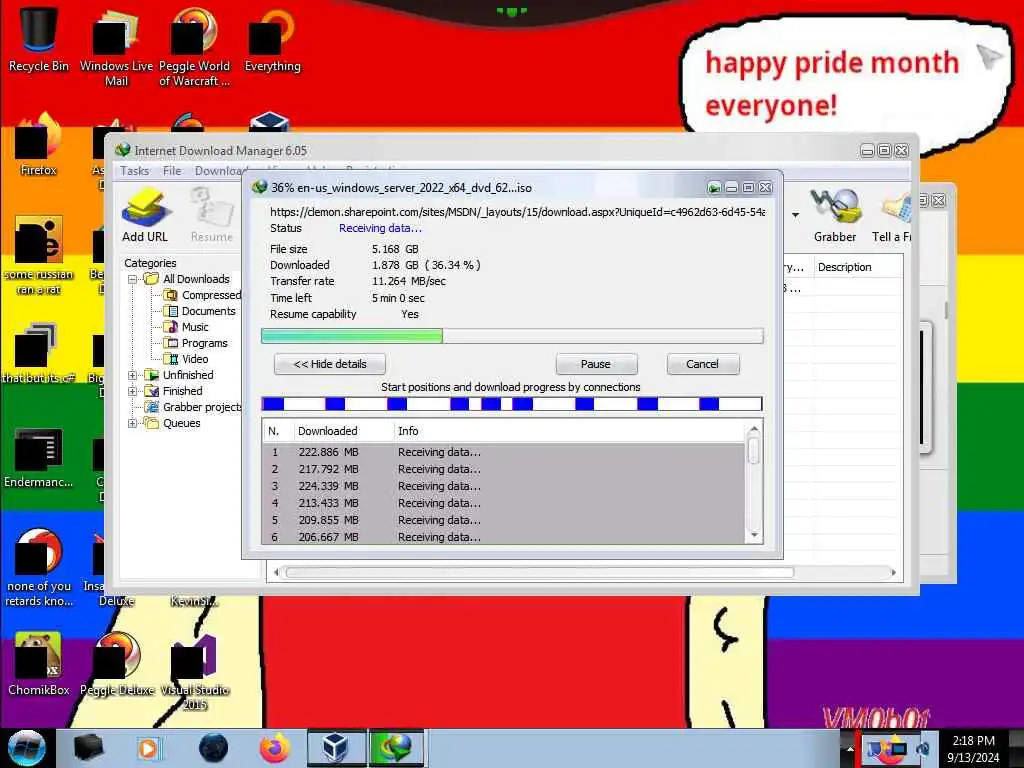Click the media player taskbar icon
Screen dimensions: 1024x768
[x=148, y=748]
